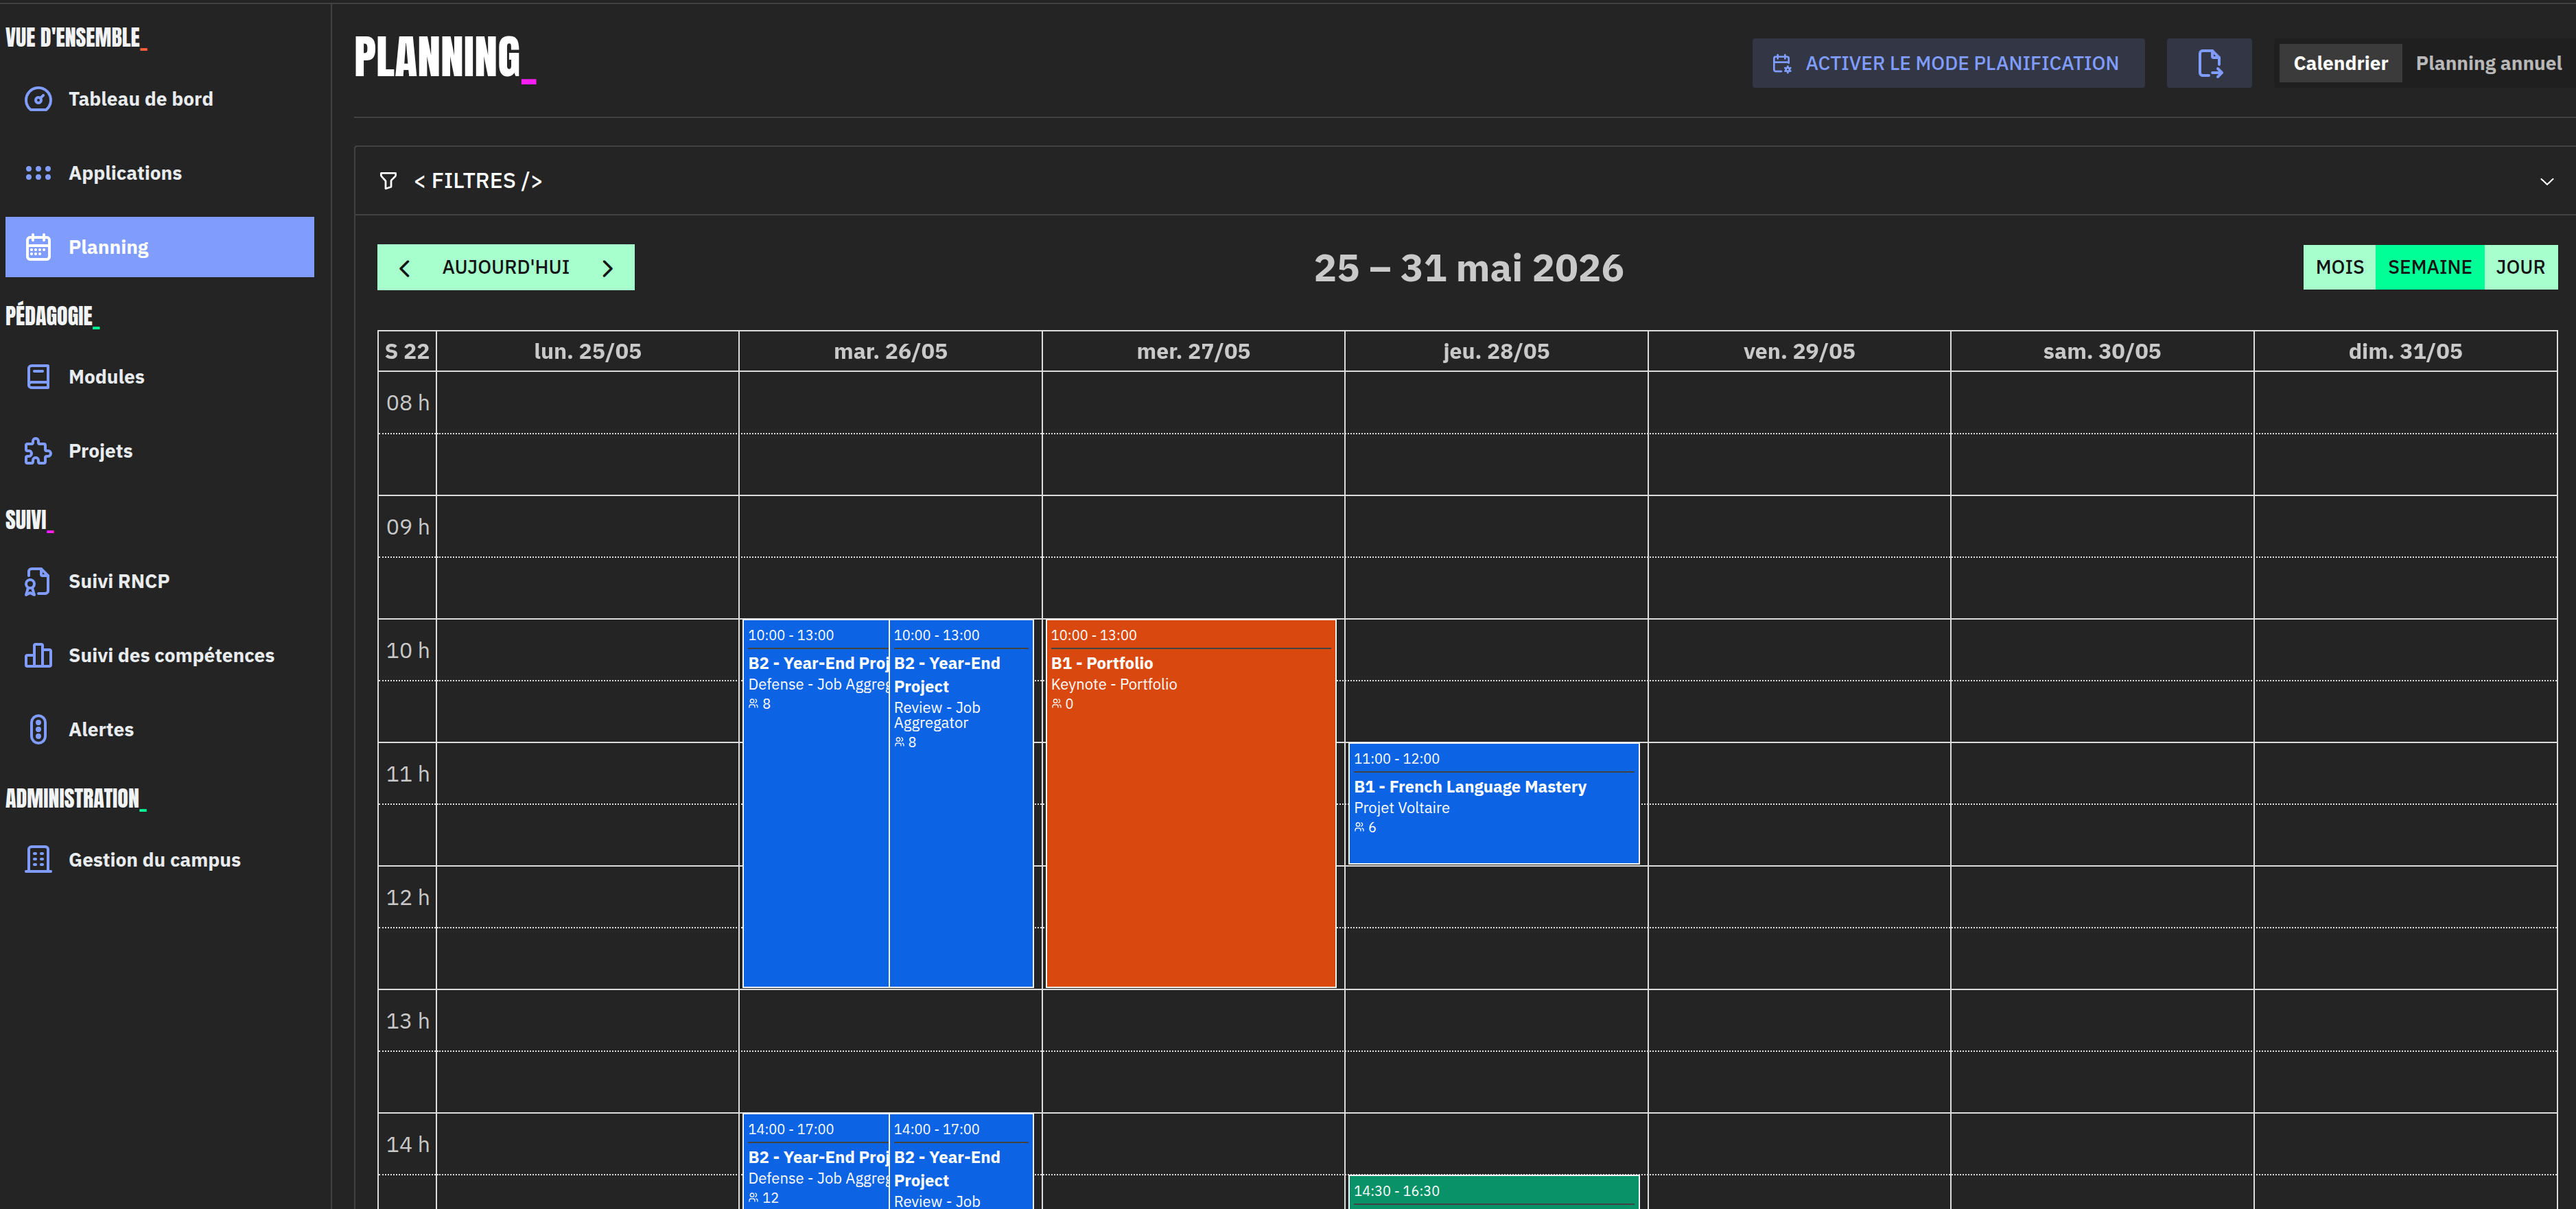Go to next week with right arrow
The width and height of the screenshot is (2576, 1209).
tap(607, 268)
